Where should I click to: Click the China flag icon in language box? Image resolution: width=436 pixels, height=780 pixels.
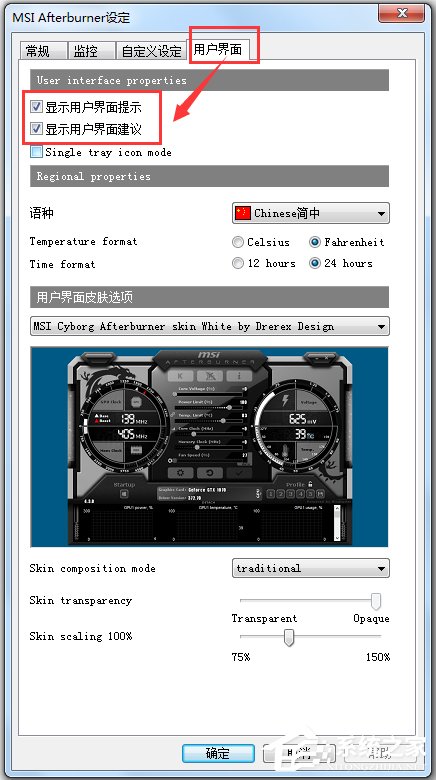coord(243,213)
